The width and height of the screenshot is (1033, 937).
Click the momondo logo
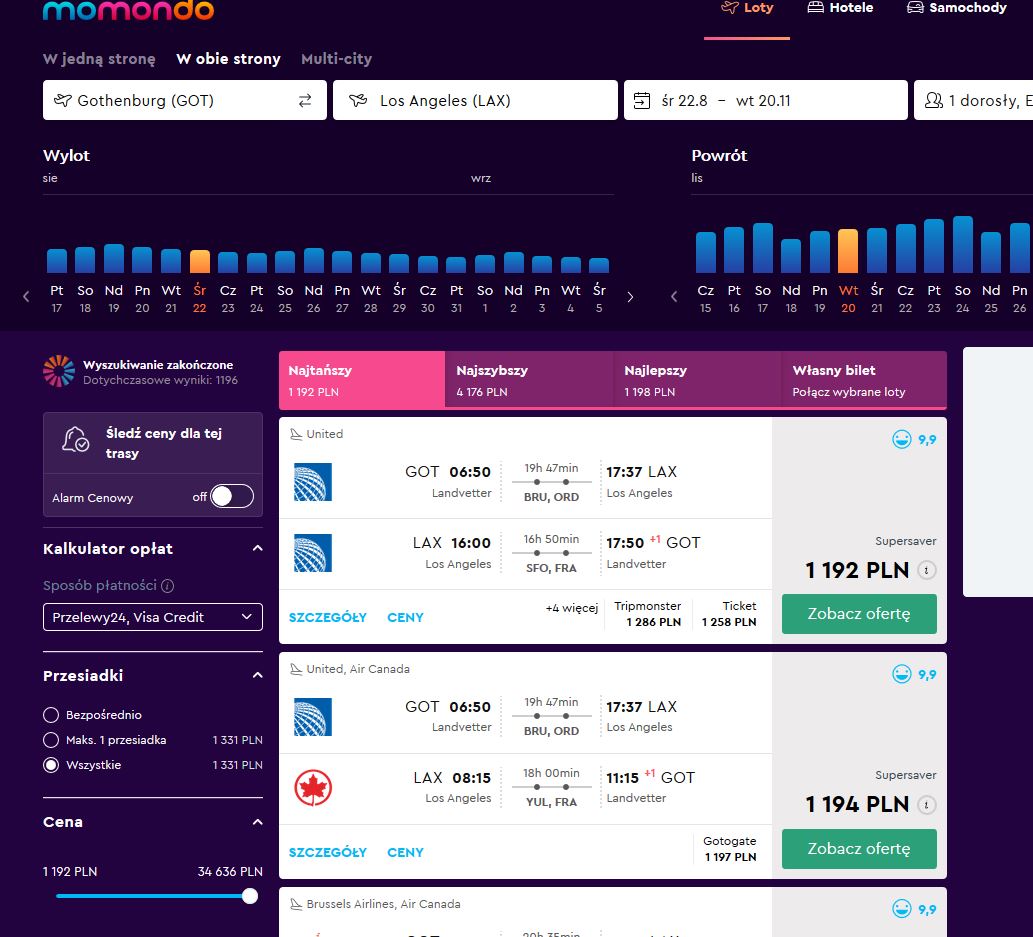point(128,10)
